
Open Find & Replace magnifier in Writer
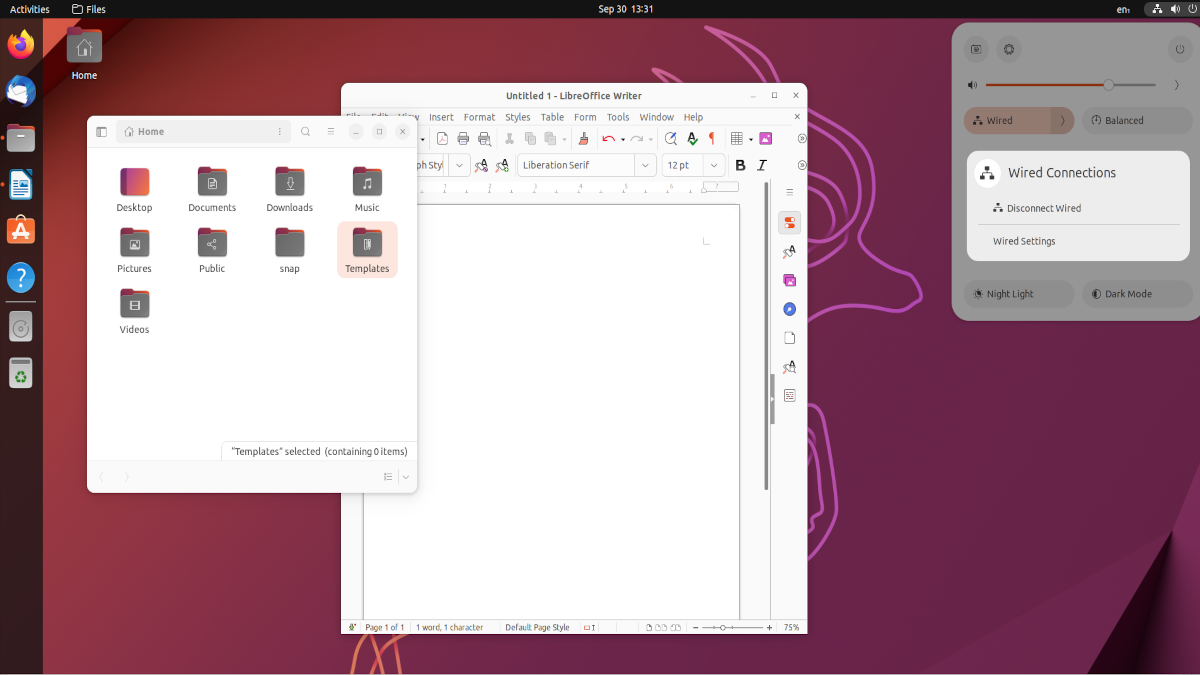click(x=671, y=139)
